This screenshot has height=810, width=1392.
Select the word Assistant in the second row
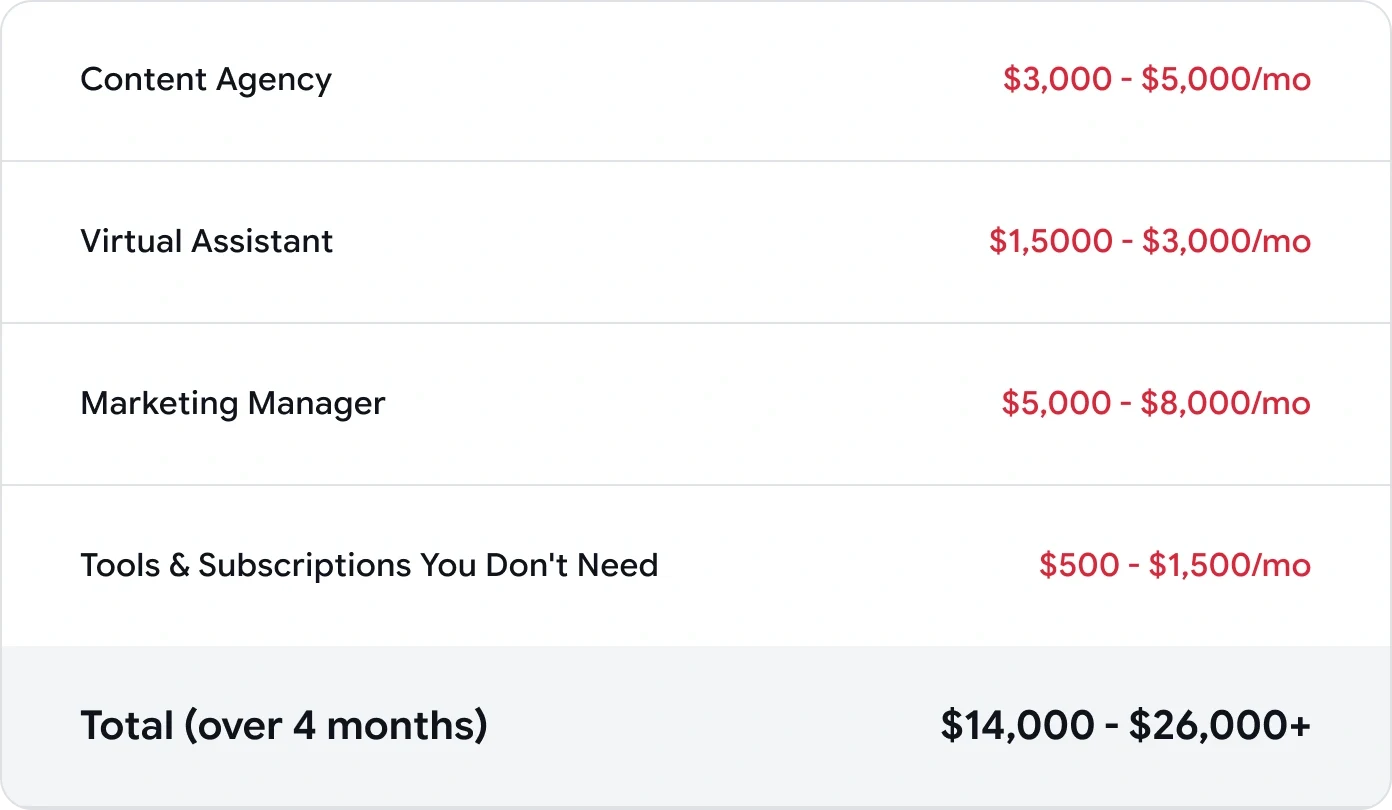(x=262, y=242)
